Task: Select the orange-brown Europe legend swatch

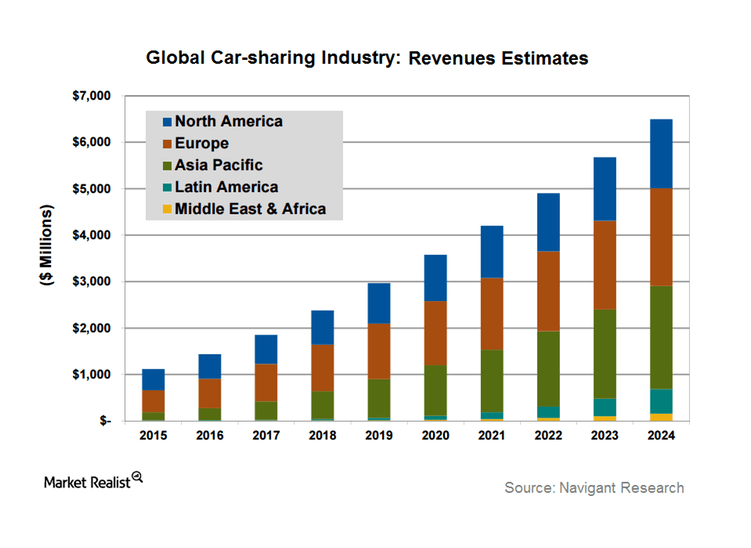Action: tap(166, 144)
